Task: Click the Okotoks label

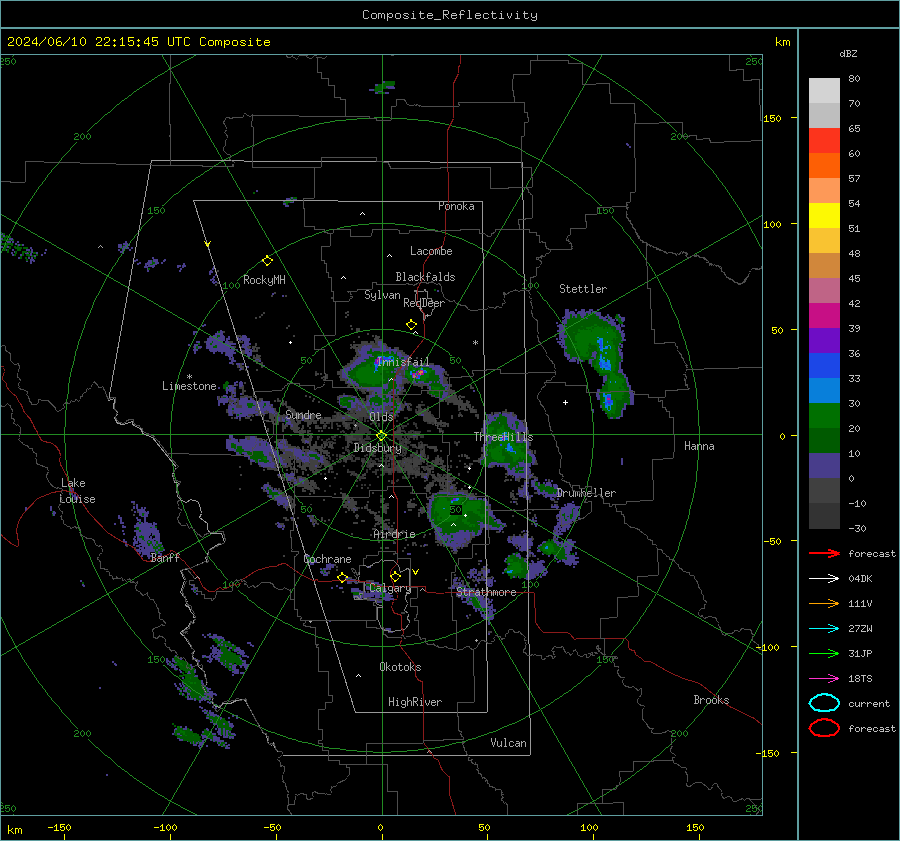Action: click(x=400, y=667)
